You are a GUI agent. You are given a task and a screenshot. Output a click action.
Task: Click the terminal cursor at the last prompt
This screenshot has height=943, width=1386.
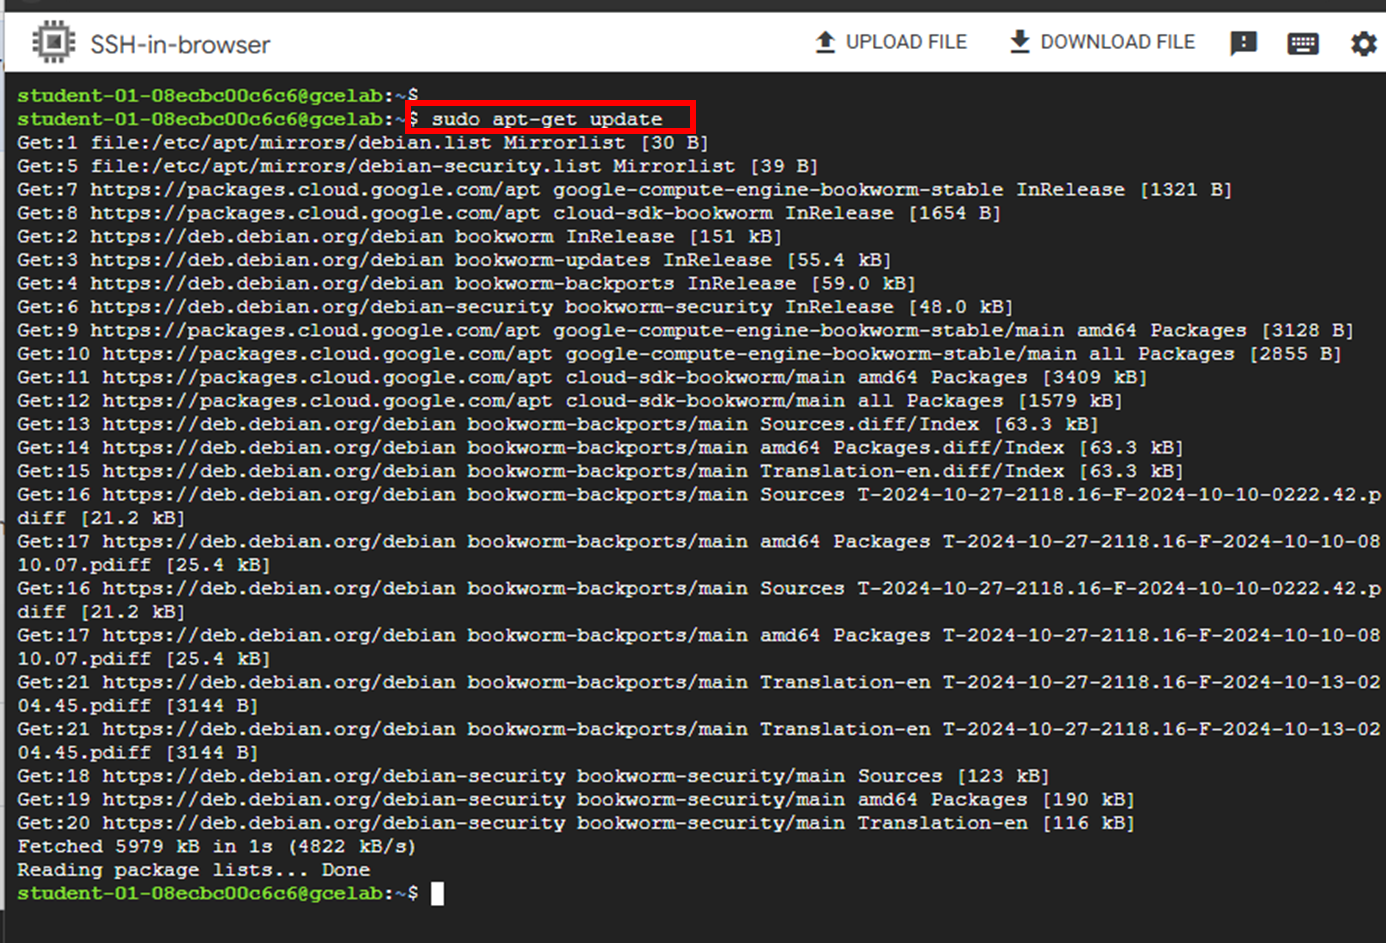click(x=437, y=893)
